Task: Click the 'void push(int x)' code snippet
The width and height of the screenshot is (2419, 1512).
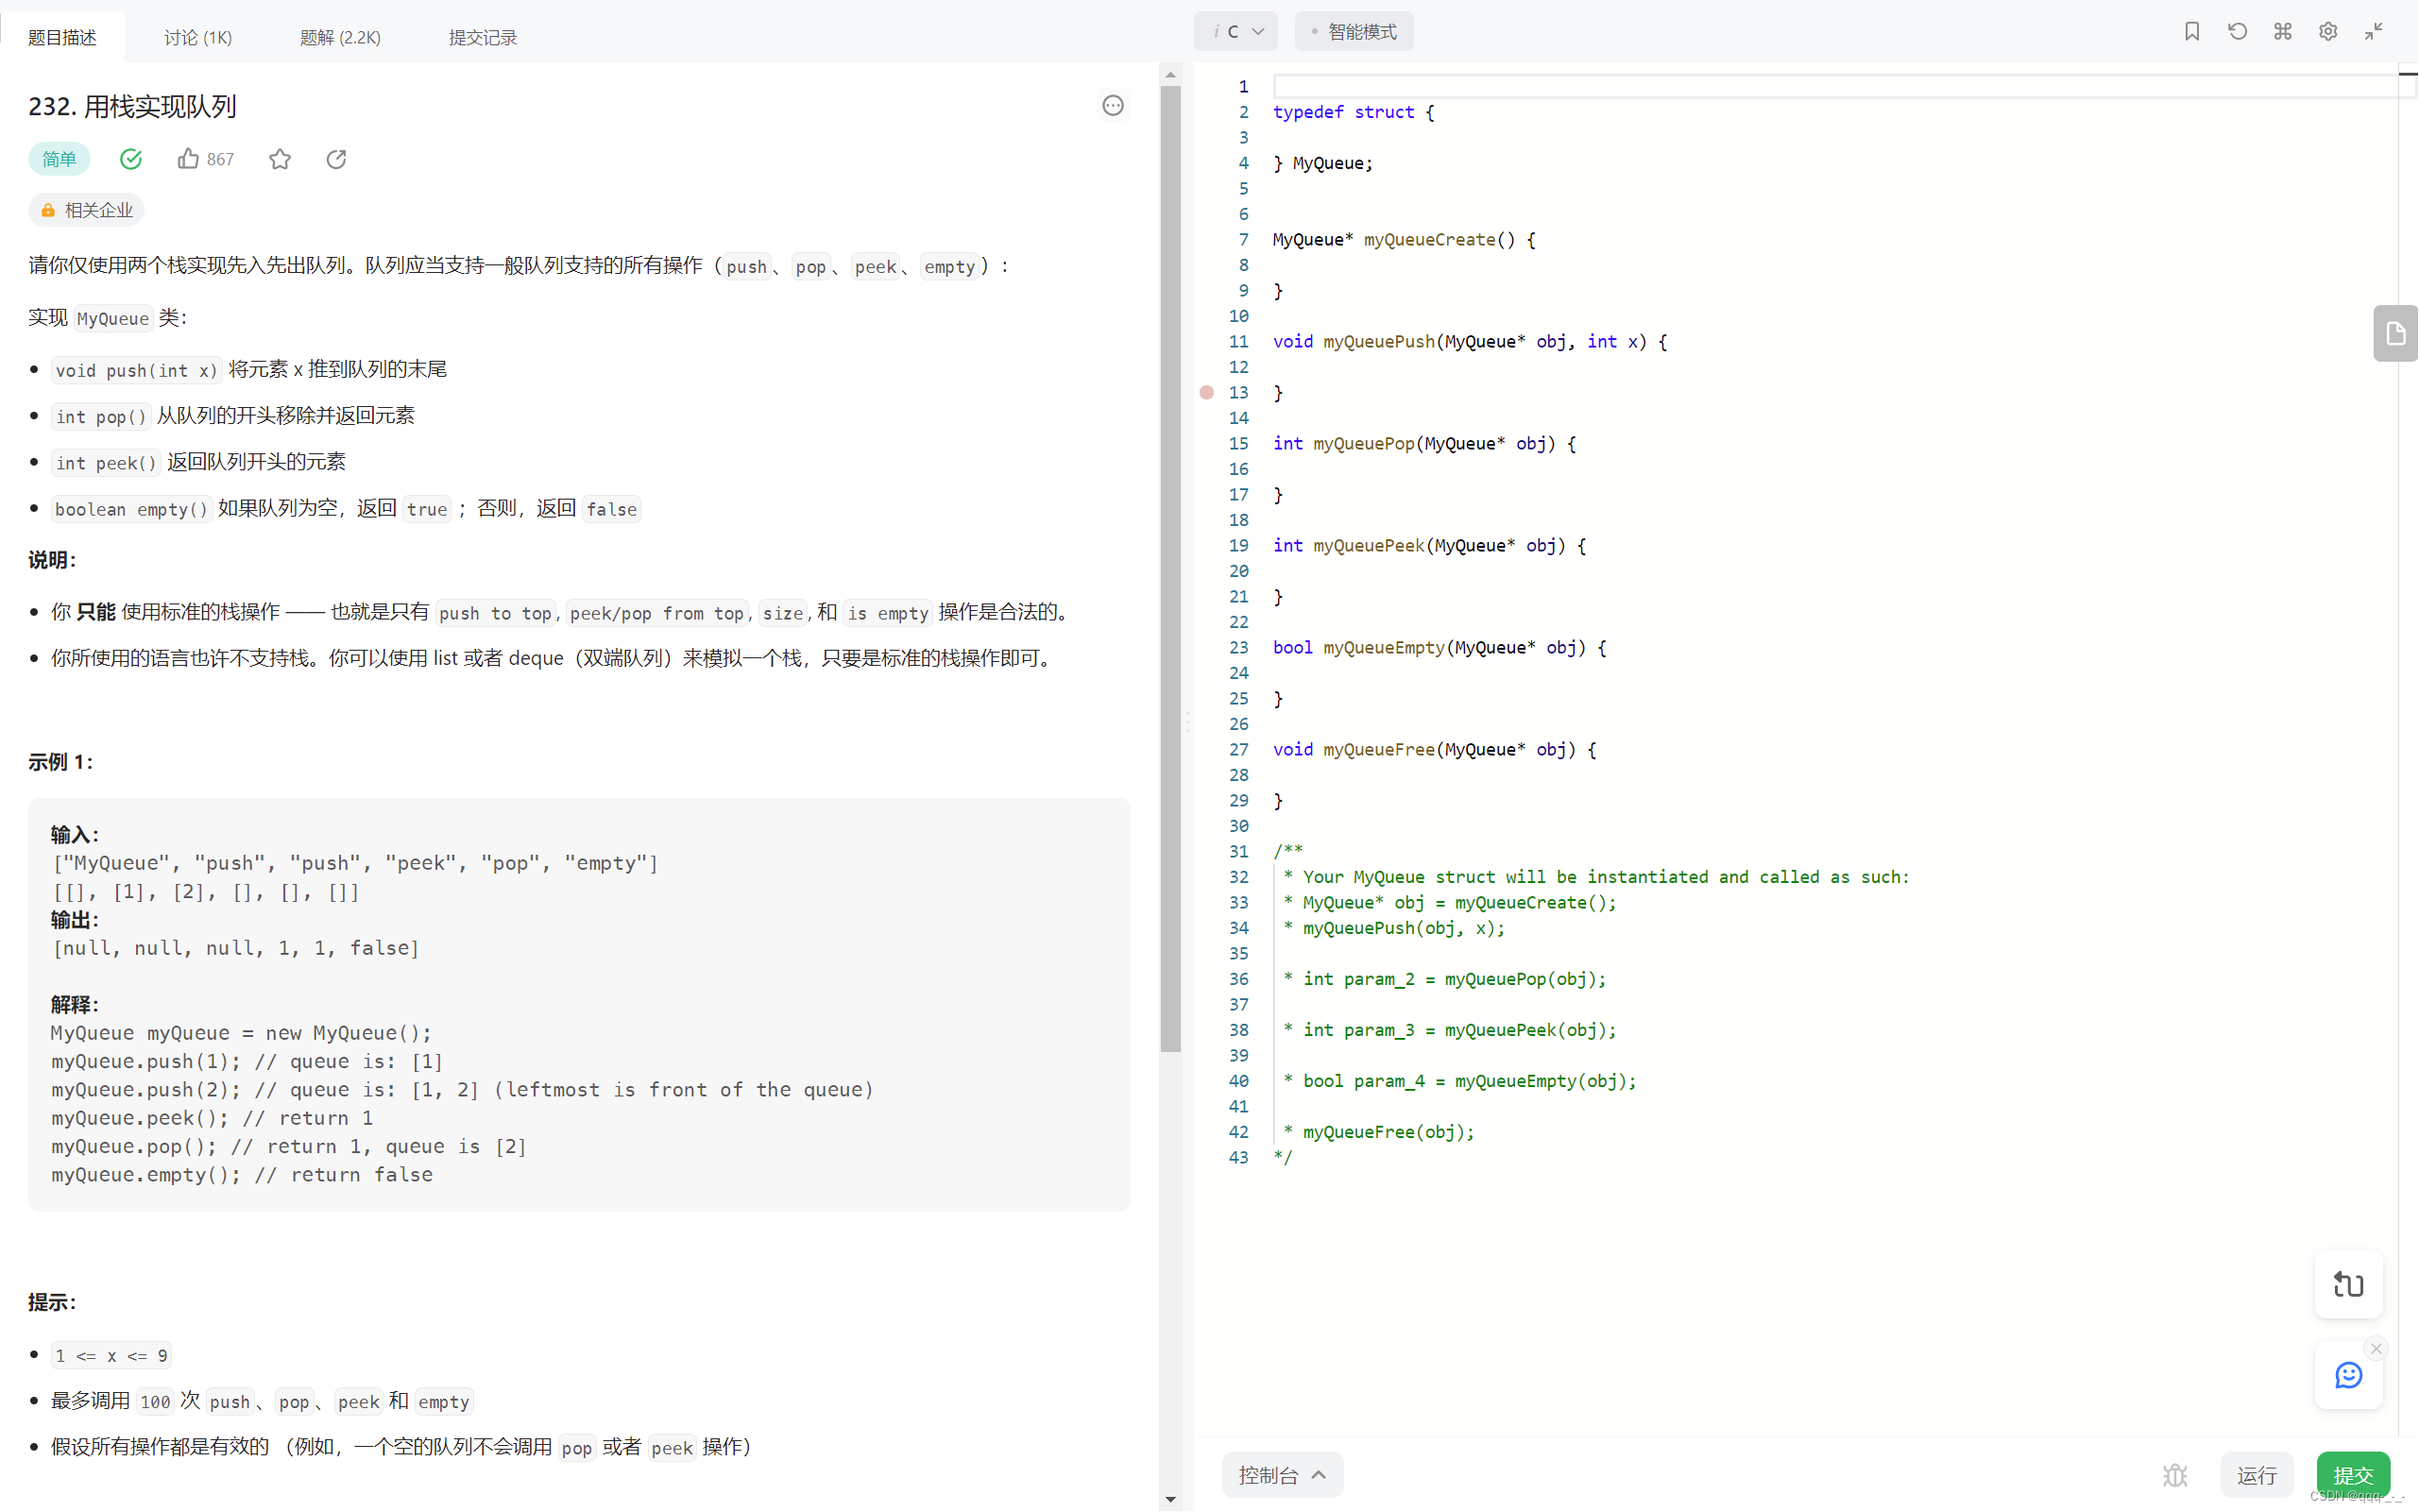Action: click(136, 370)
